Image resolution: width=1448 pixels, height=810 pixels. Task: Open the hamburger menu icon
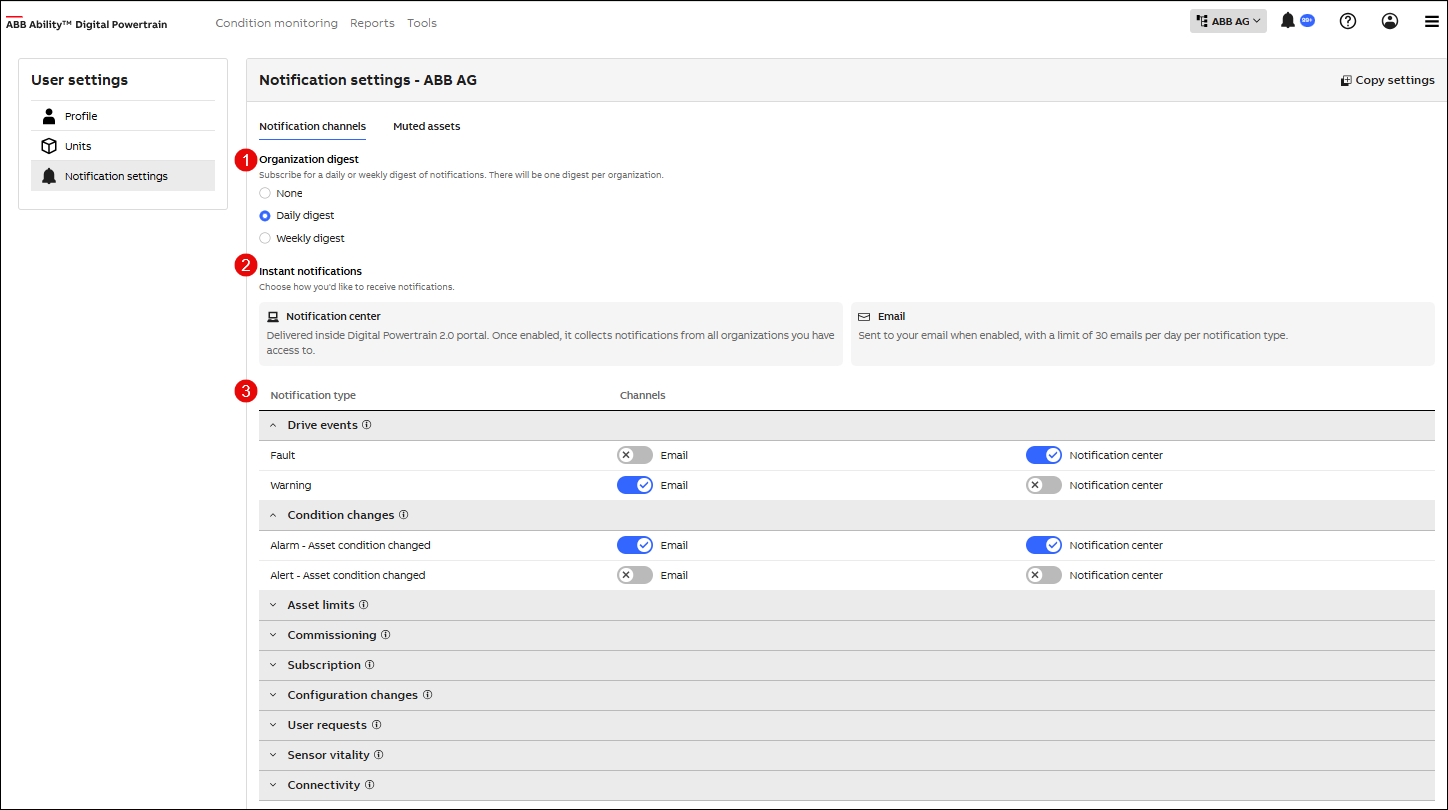(1431, 21)
